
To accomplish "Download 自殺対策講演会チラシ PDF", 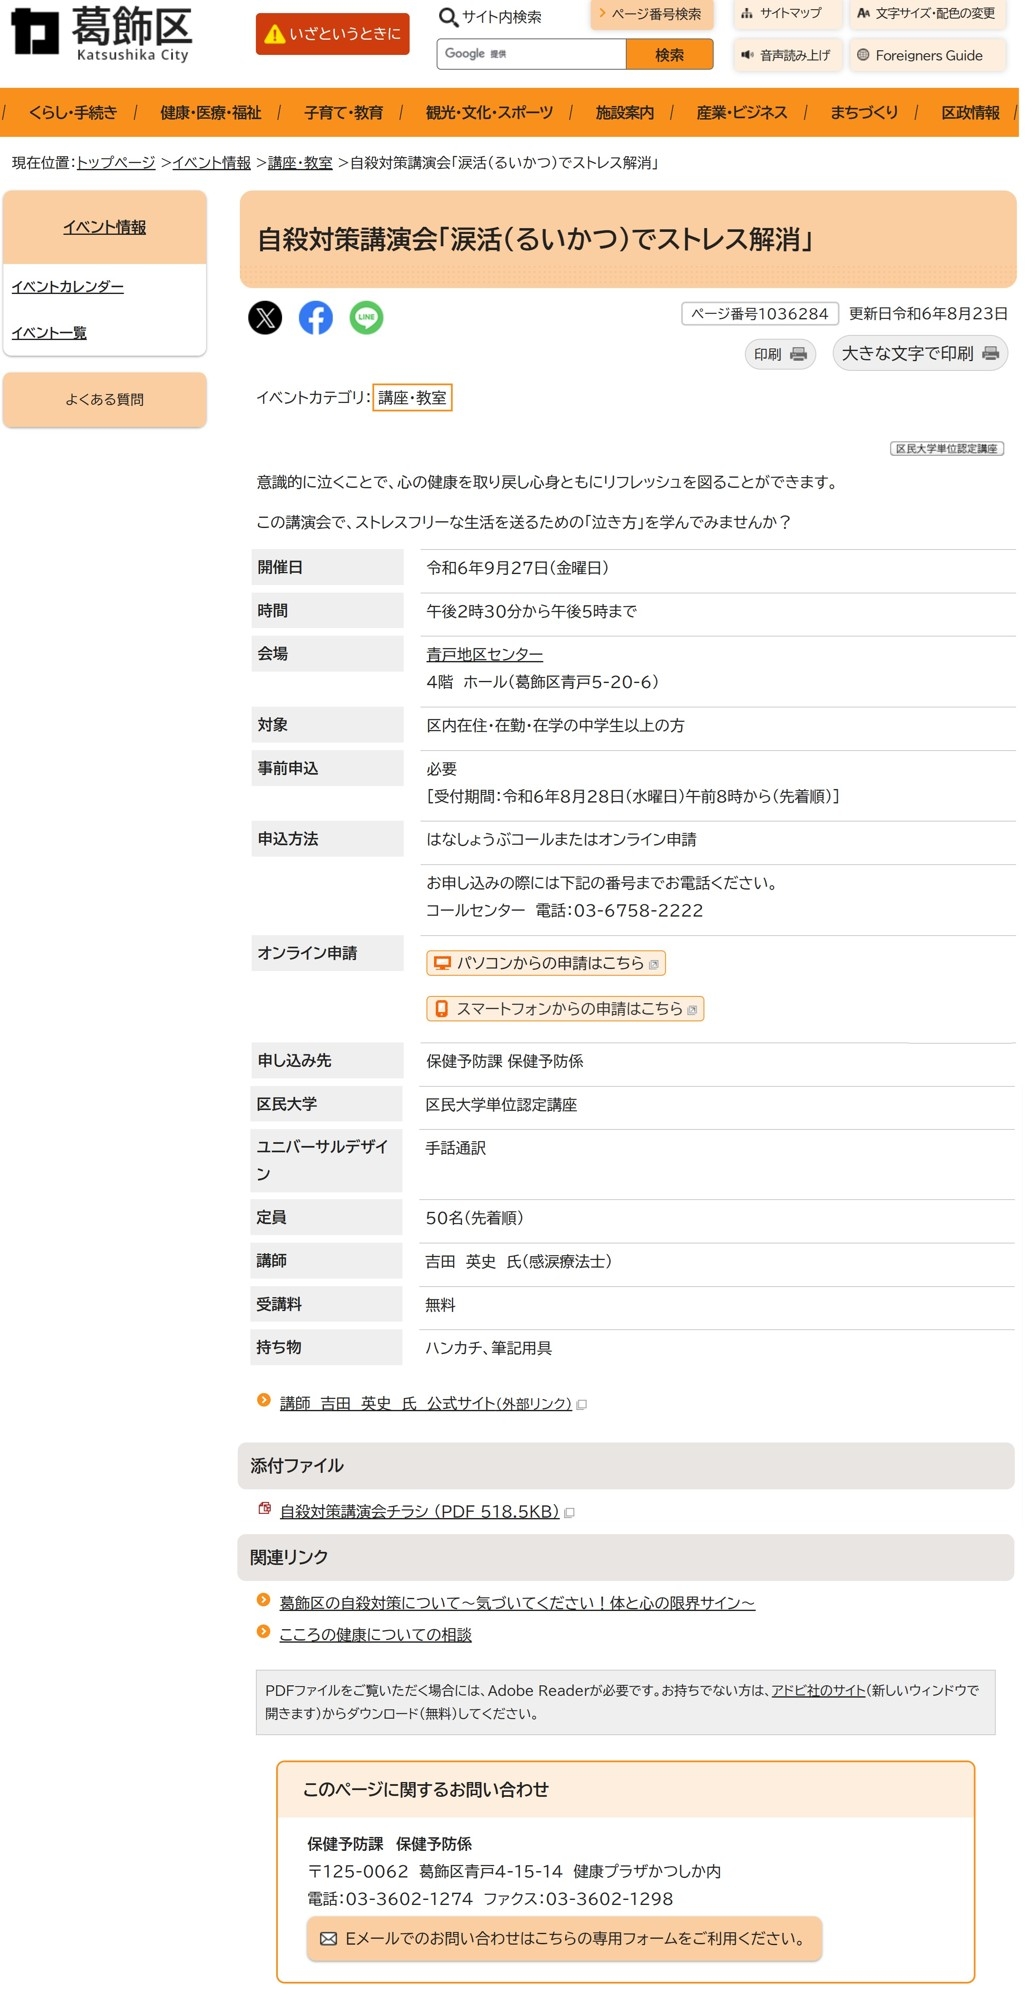I will pos(419,1512).
